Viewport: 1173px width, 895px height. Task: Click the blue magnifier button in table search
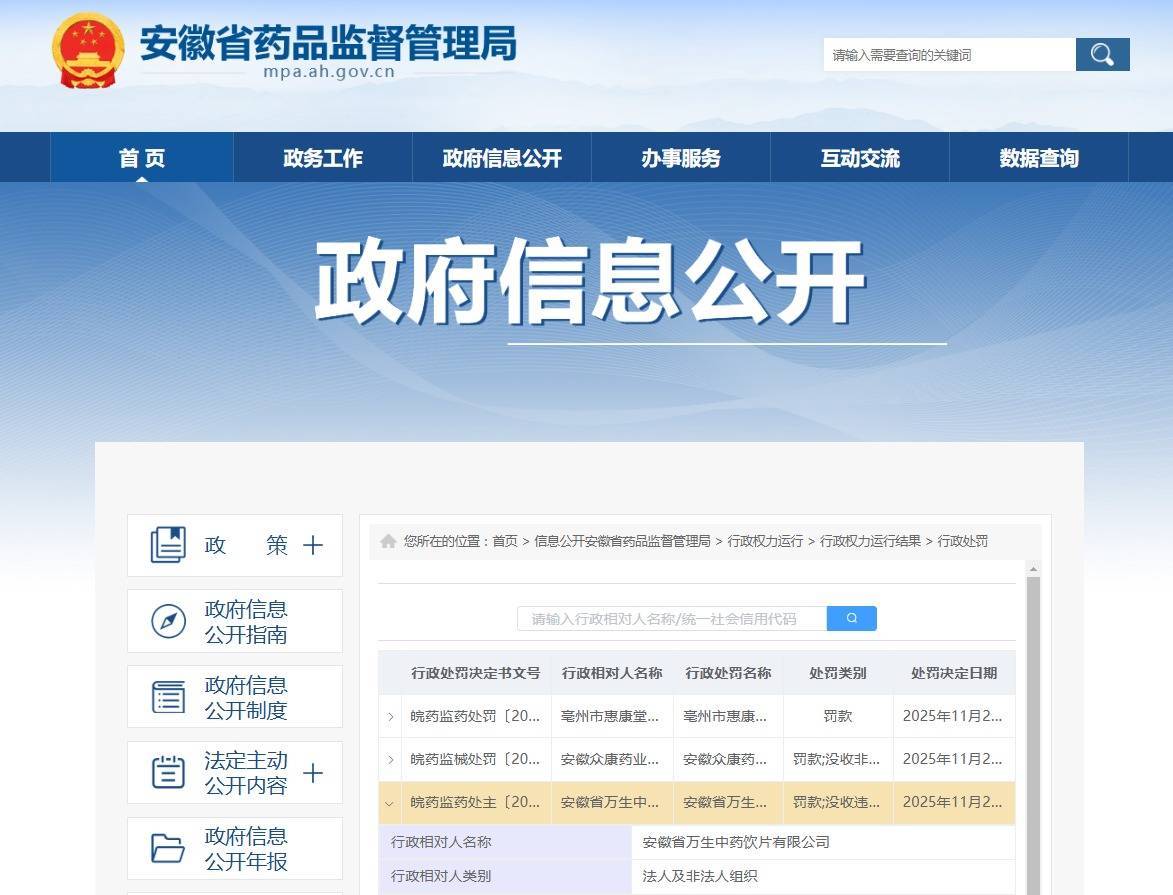(851, 618)
